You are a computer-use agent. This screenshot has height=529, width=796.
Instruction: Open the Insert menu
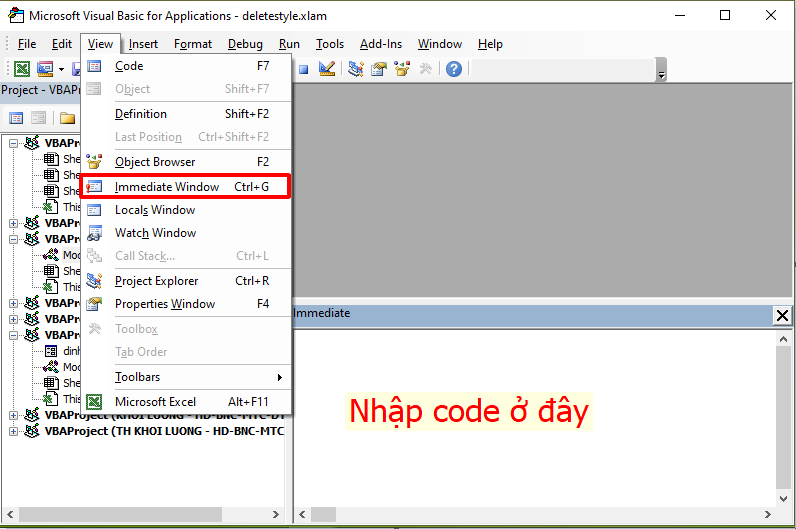(x=143, y=44)
